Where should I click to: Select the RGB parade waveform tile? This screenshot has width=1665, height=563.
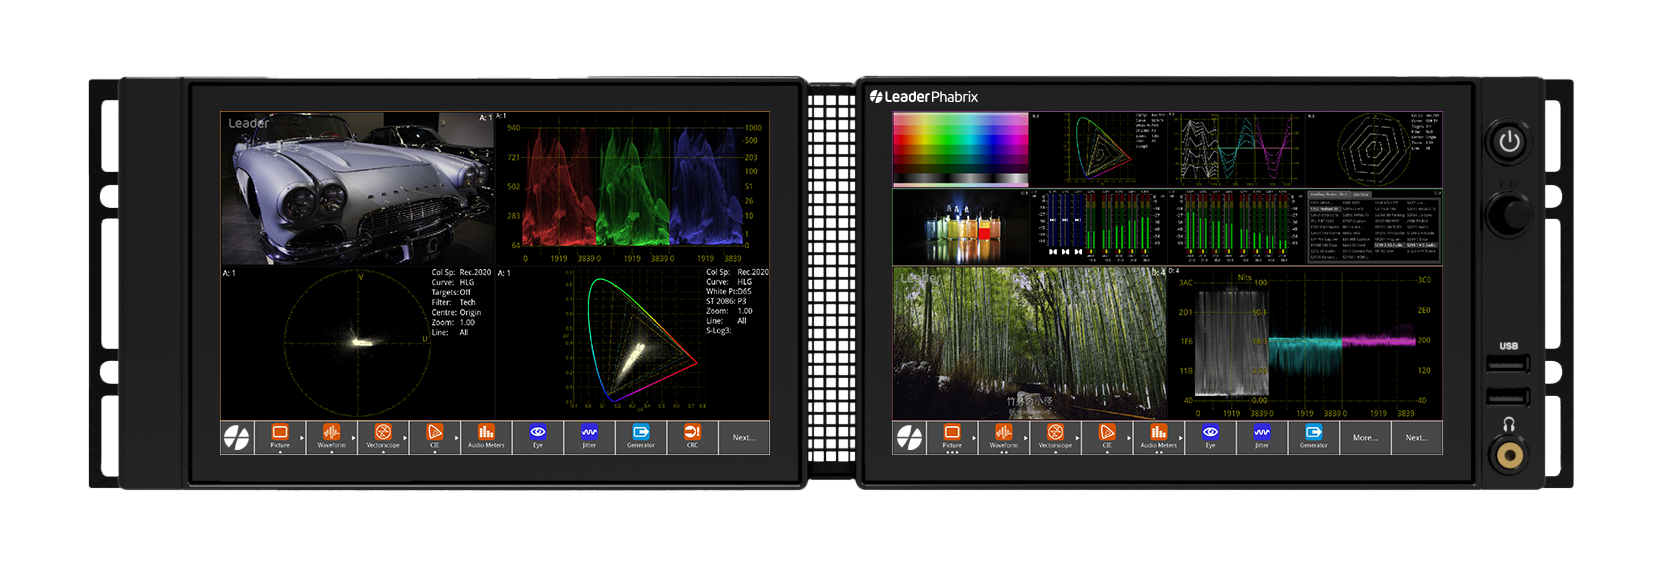632,188
